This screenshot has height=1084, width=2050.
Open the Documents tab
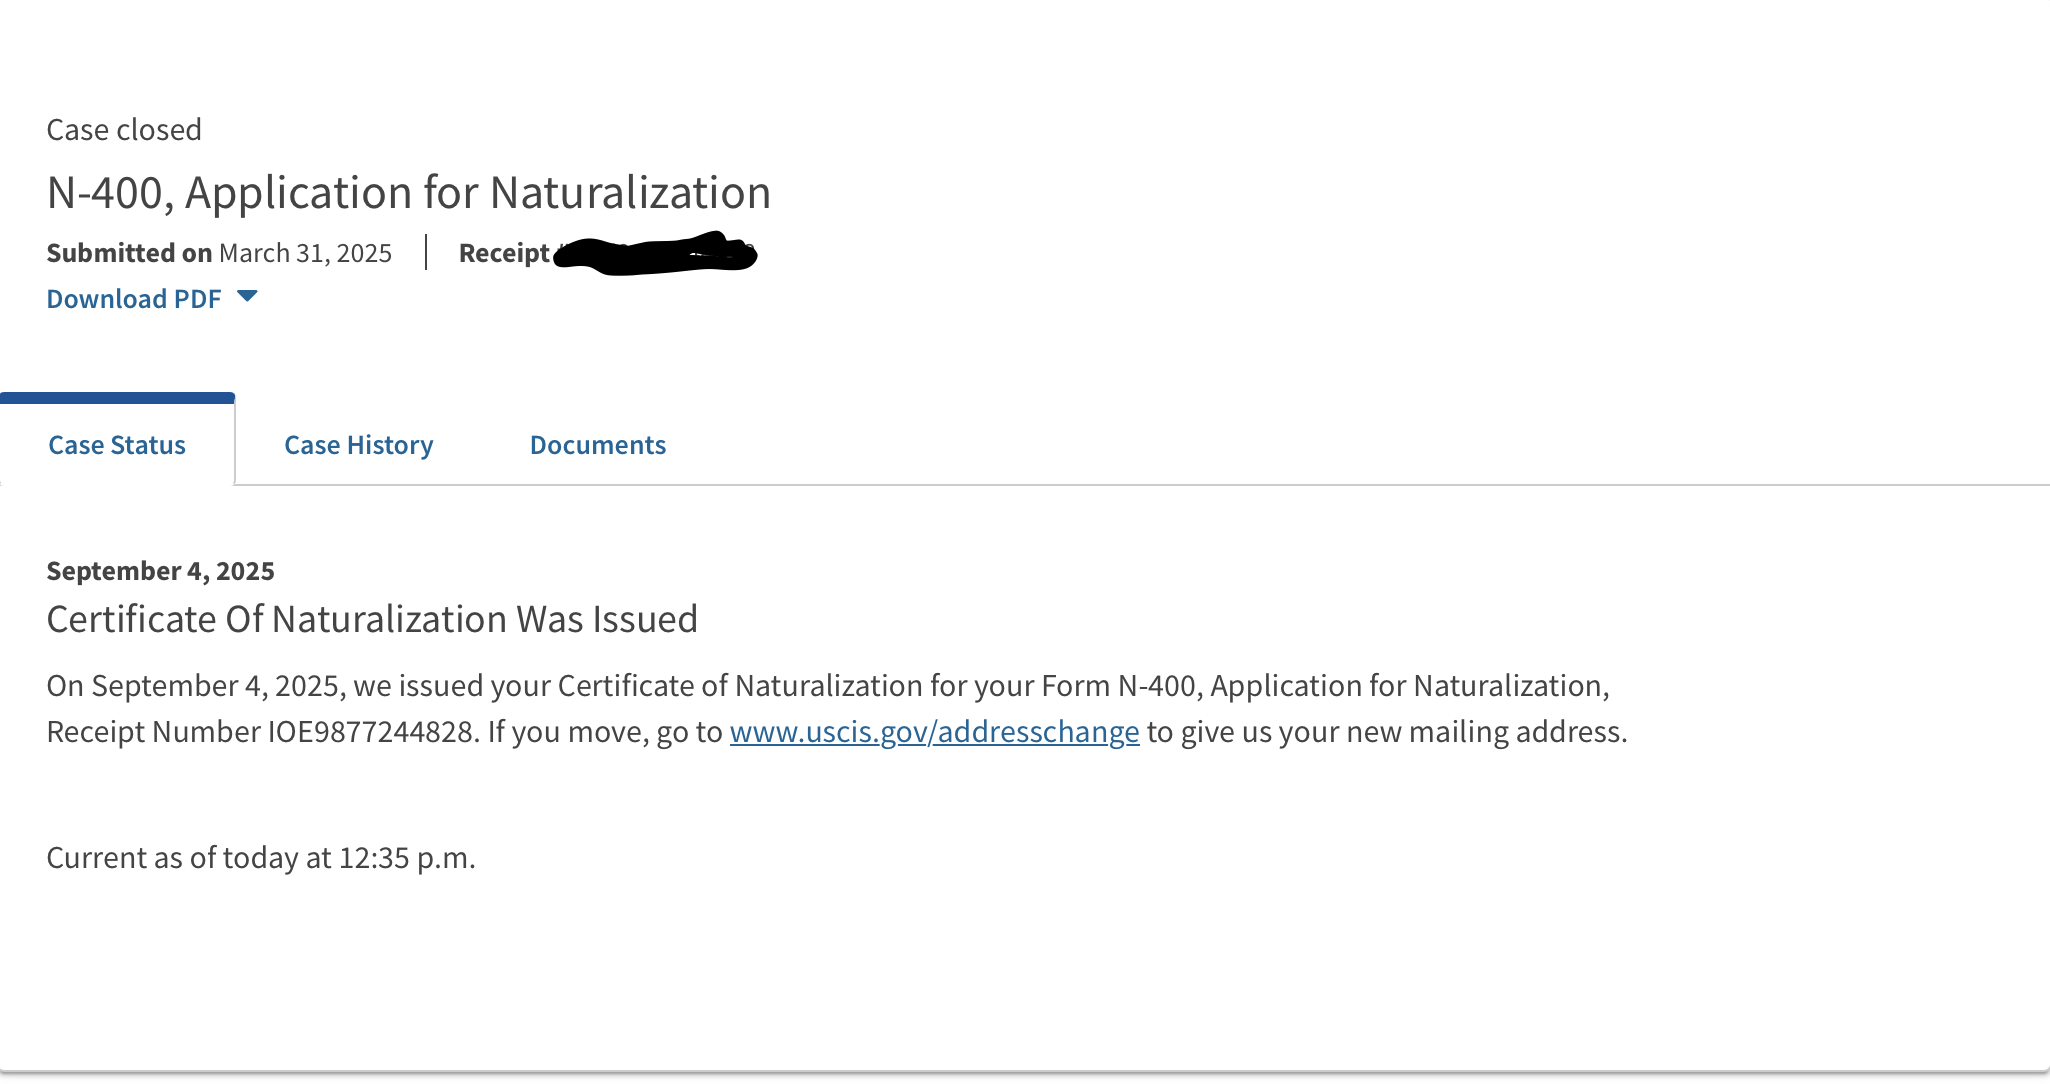tap(598, 445)
